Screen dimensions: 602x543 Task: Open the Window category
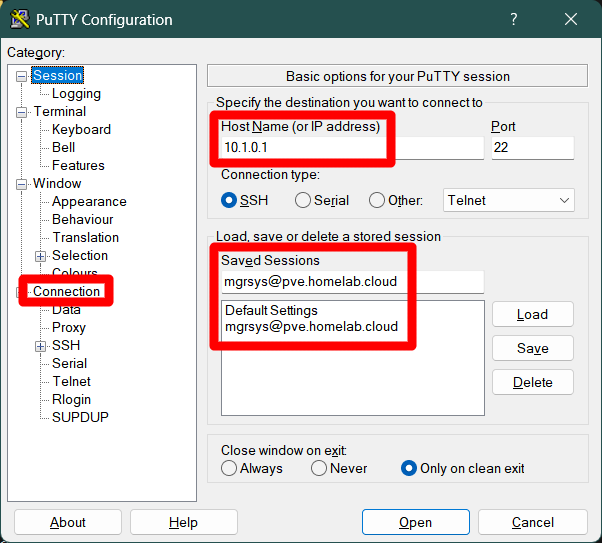coord(57,184)
